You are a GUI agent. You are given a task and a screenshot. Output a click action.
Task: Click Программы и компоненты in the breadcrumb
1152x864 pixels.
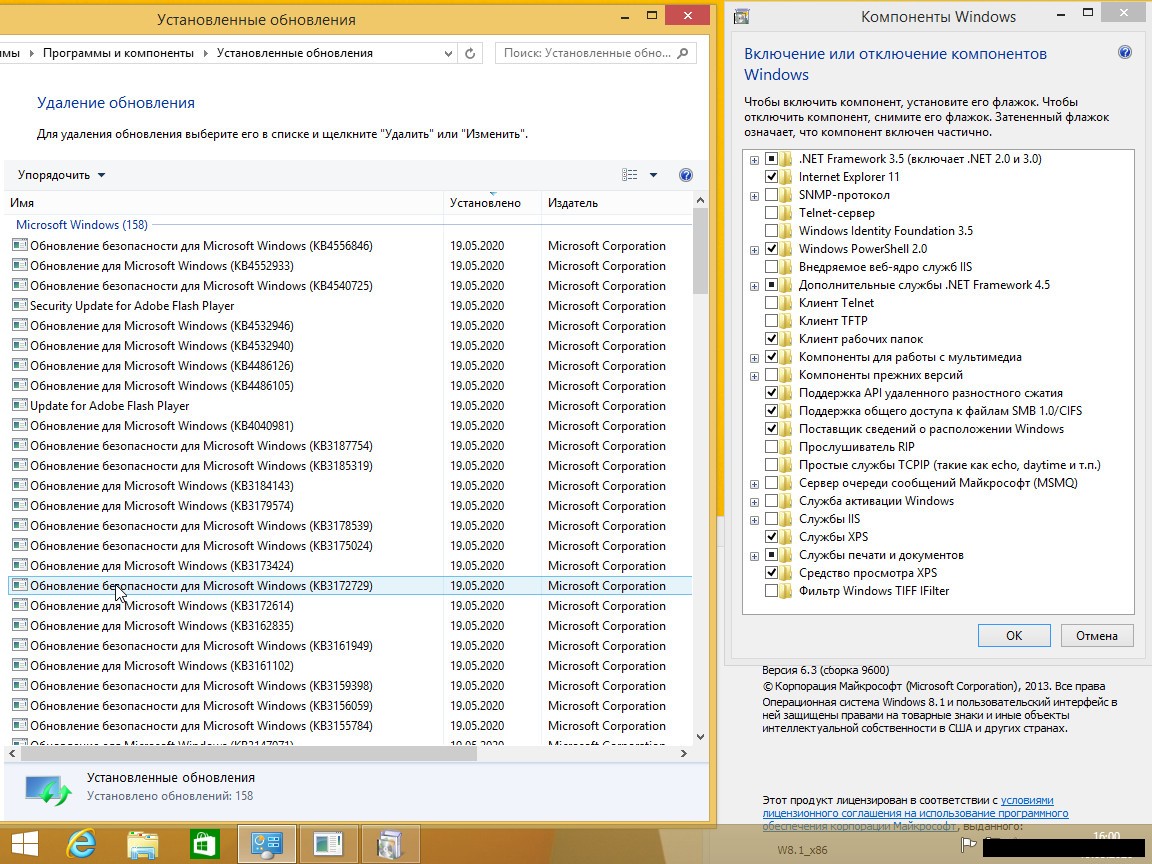[119, 53]
